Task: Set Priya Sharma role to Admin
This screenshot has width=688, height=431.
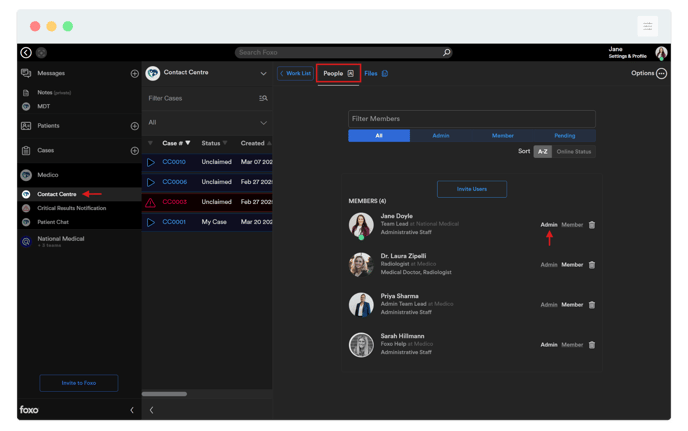Action: tap(549, 305)
